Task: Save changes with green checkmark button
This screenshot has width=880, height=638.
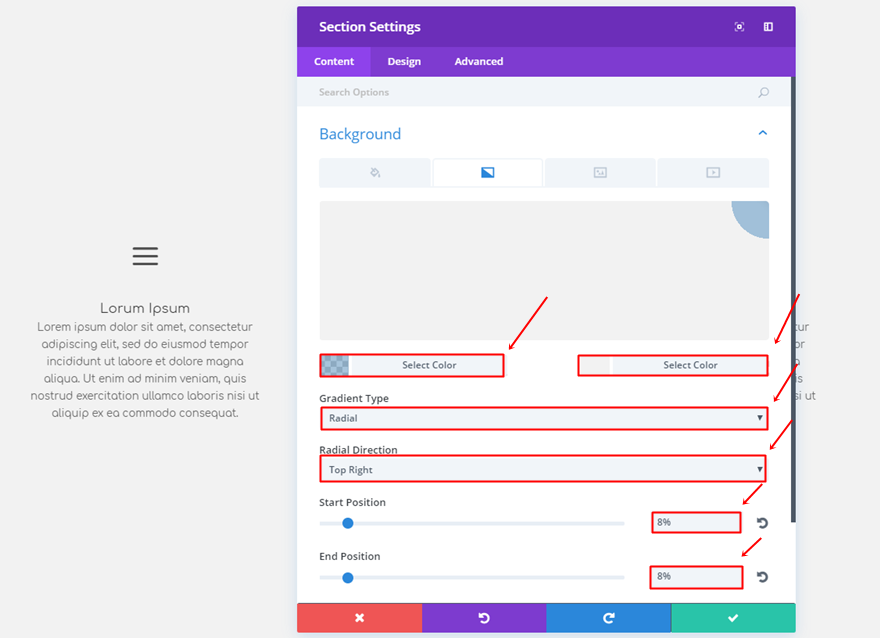Action: tap(733, 618)
